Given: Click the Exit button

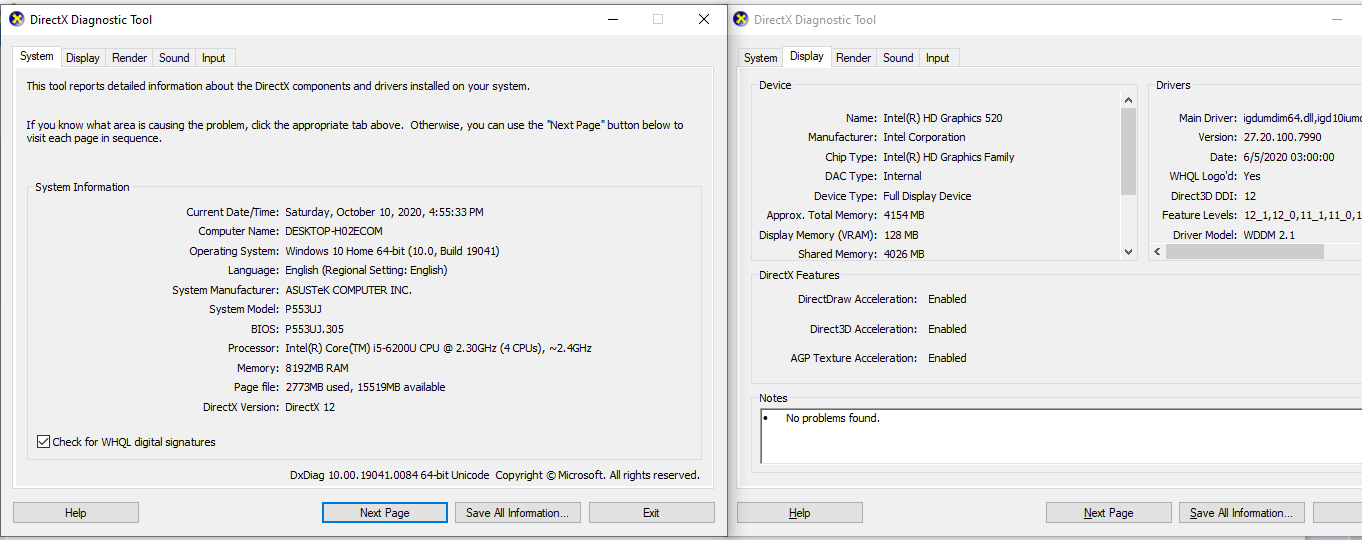Looking at the screenshot, I should (651, 513).
